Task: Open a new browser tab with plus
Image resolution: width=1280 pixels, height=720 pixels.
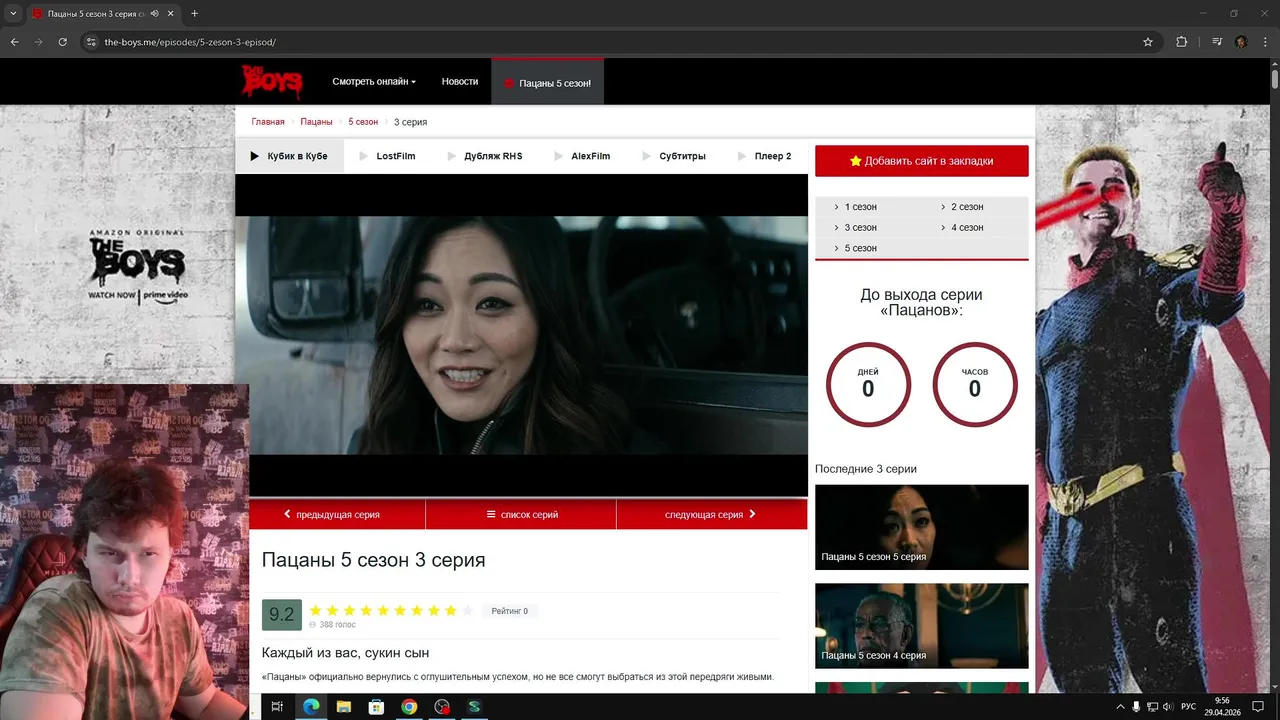Action: click(194, 14)
